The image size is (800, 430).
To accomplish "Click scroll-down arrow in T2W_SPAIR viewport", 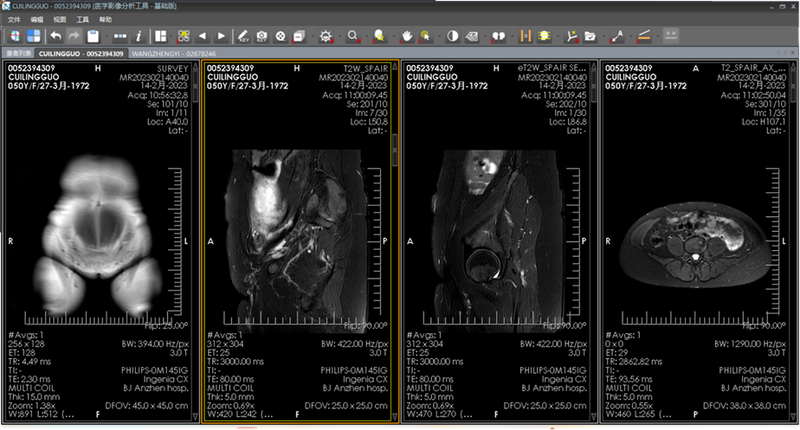I will click(395, 417).
